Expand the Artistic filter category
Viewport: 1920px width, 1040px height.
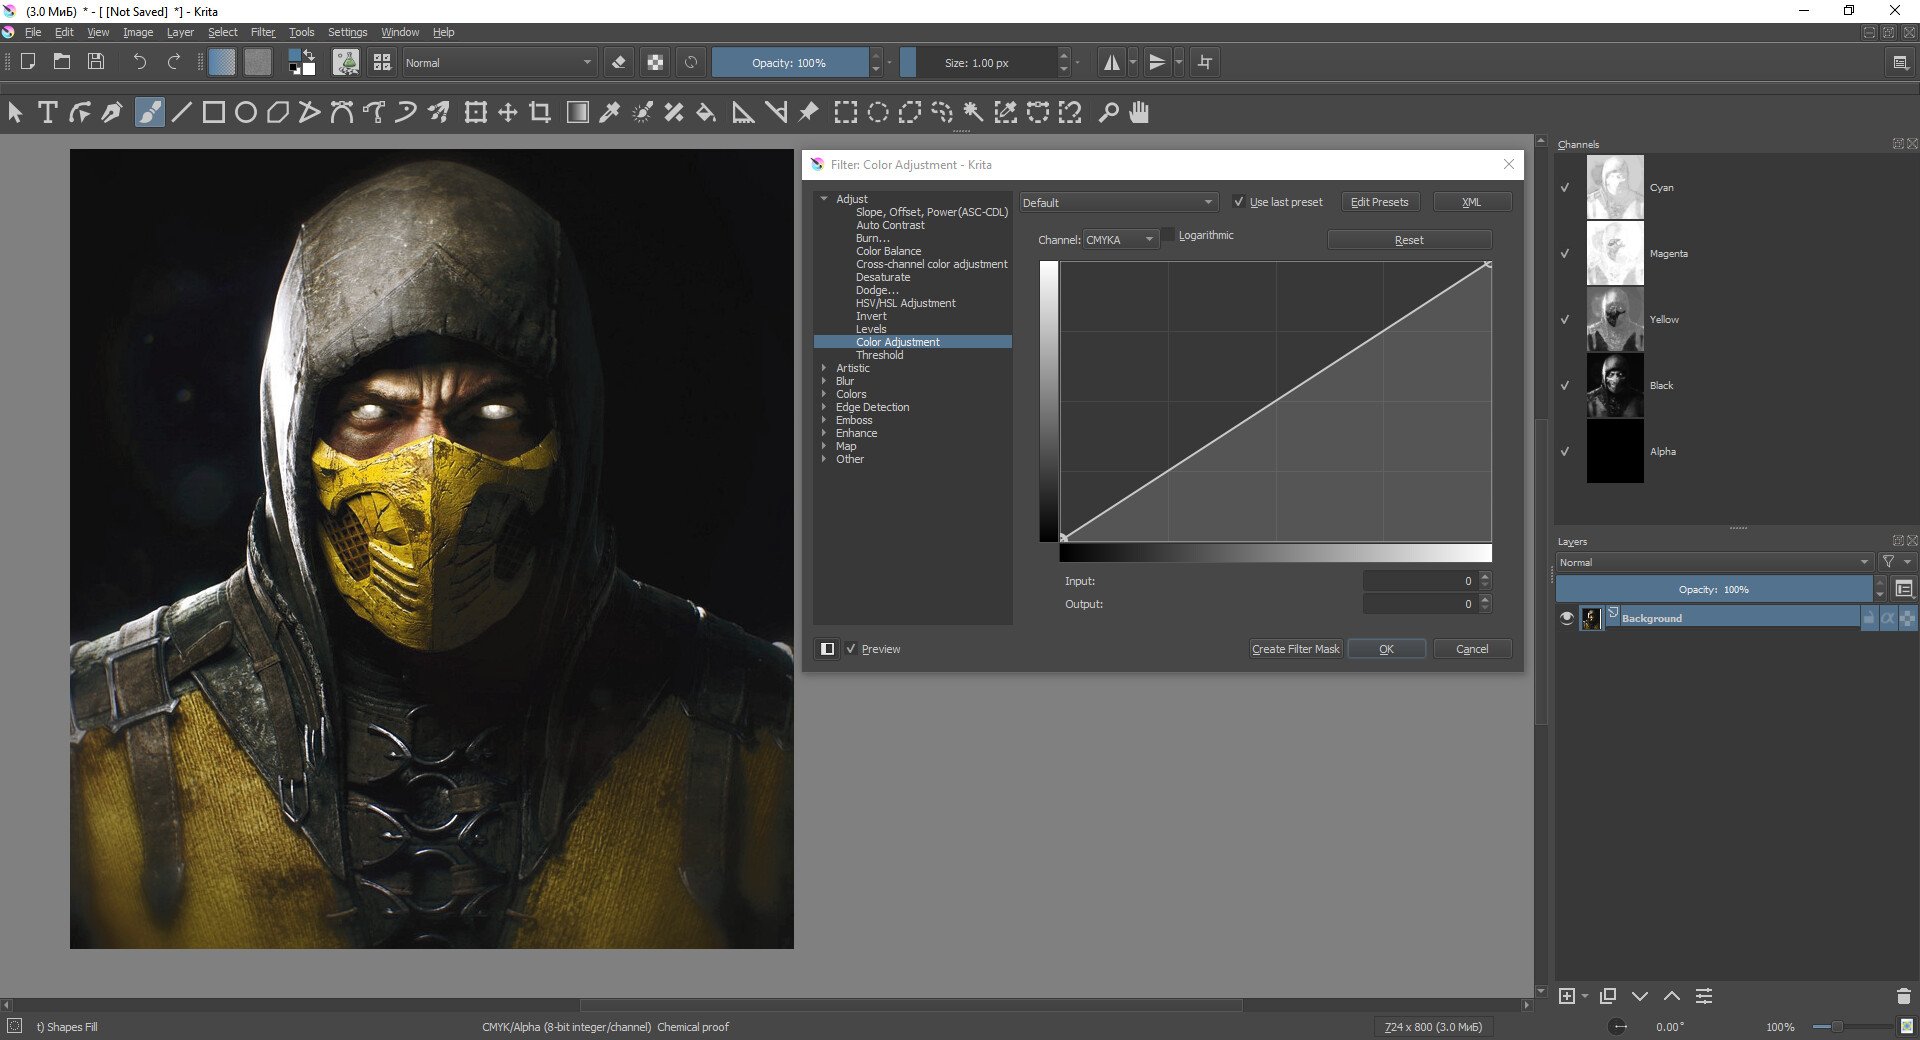824,368
